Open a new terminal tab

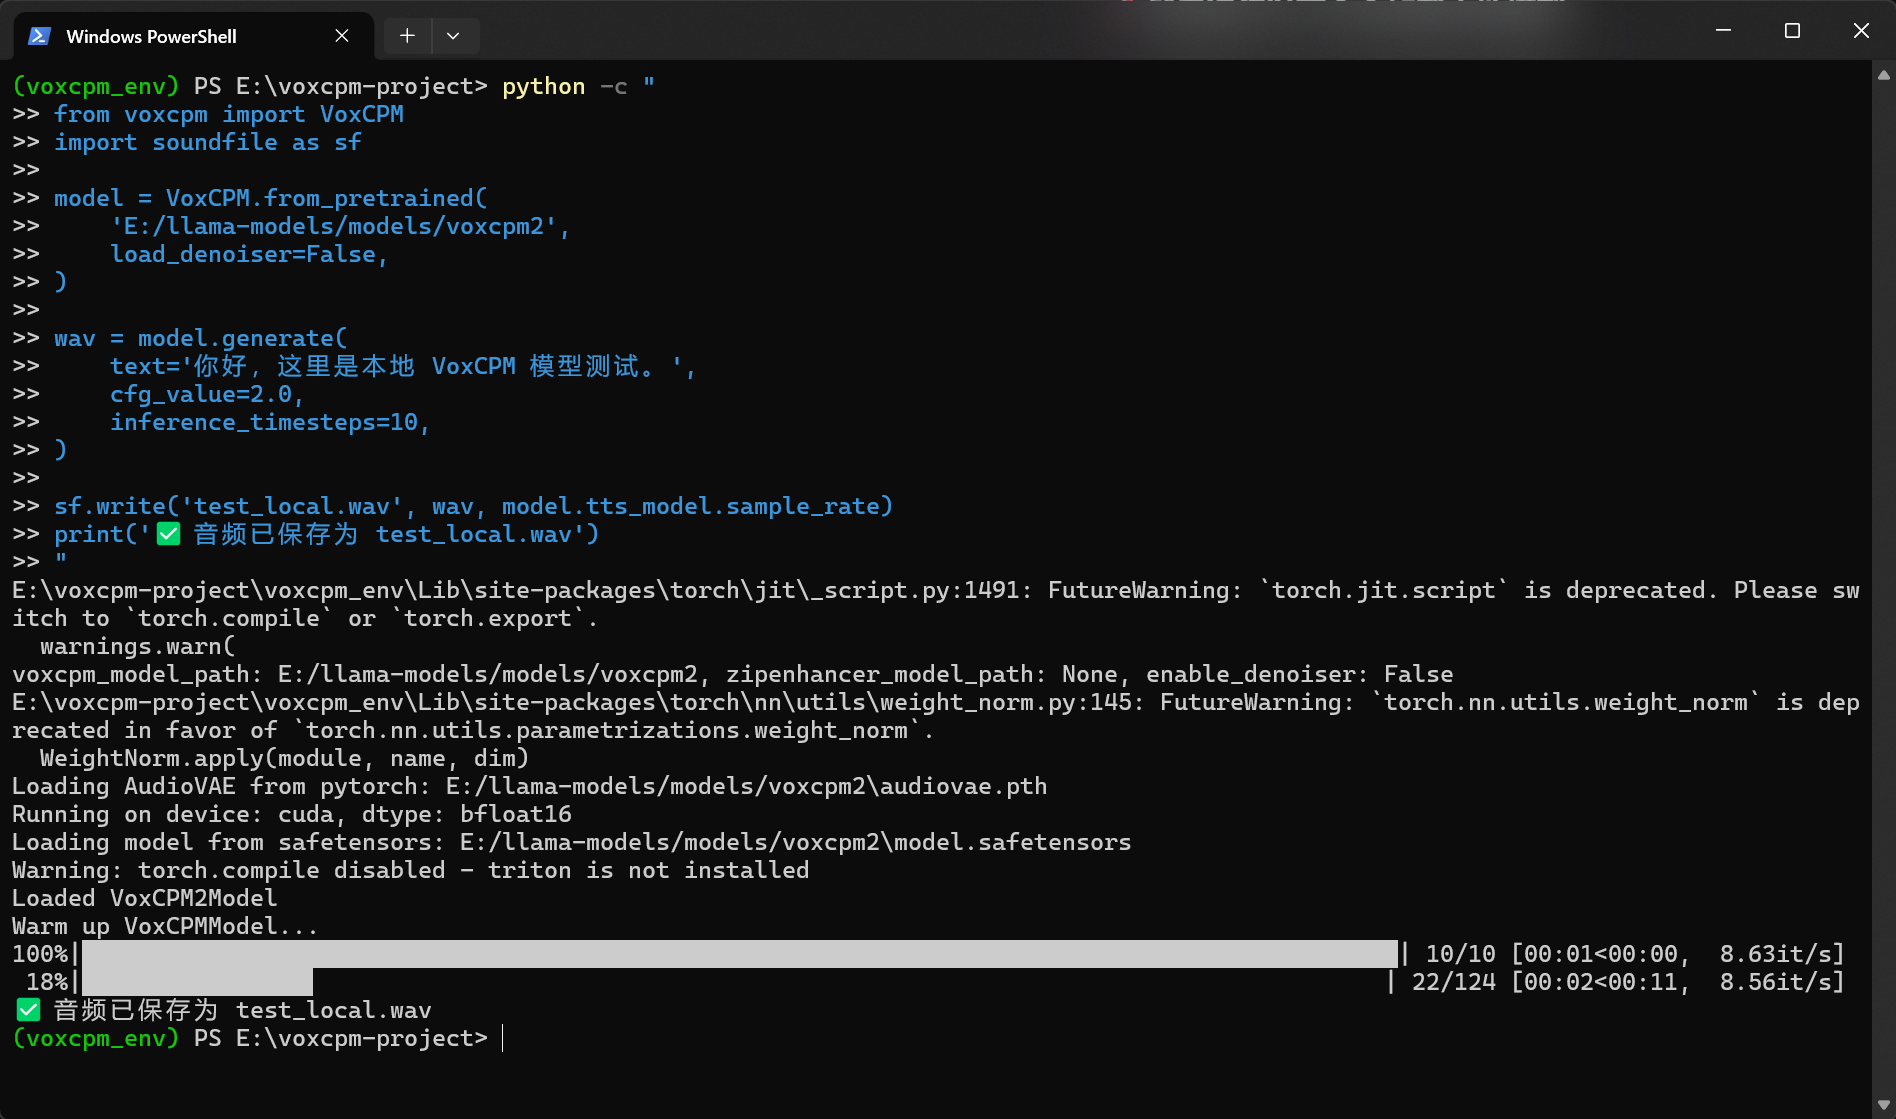[407, 36]
